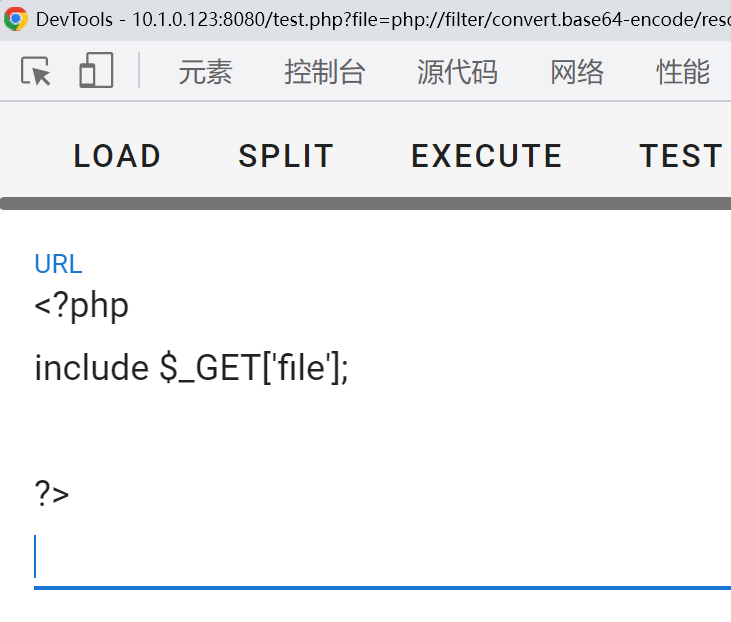Activate the inspect element picker icon
This screenshot has width=731, height=622.
[x=36, y=72]
